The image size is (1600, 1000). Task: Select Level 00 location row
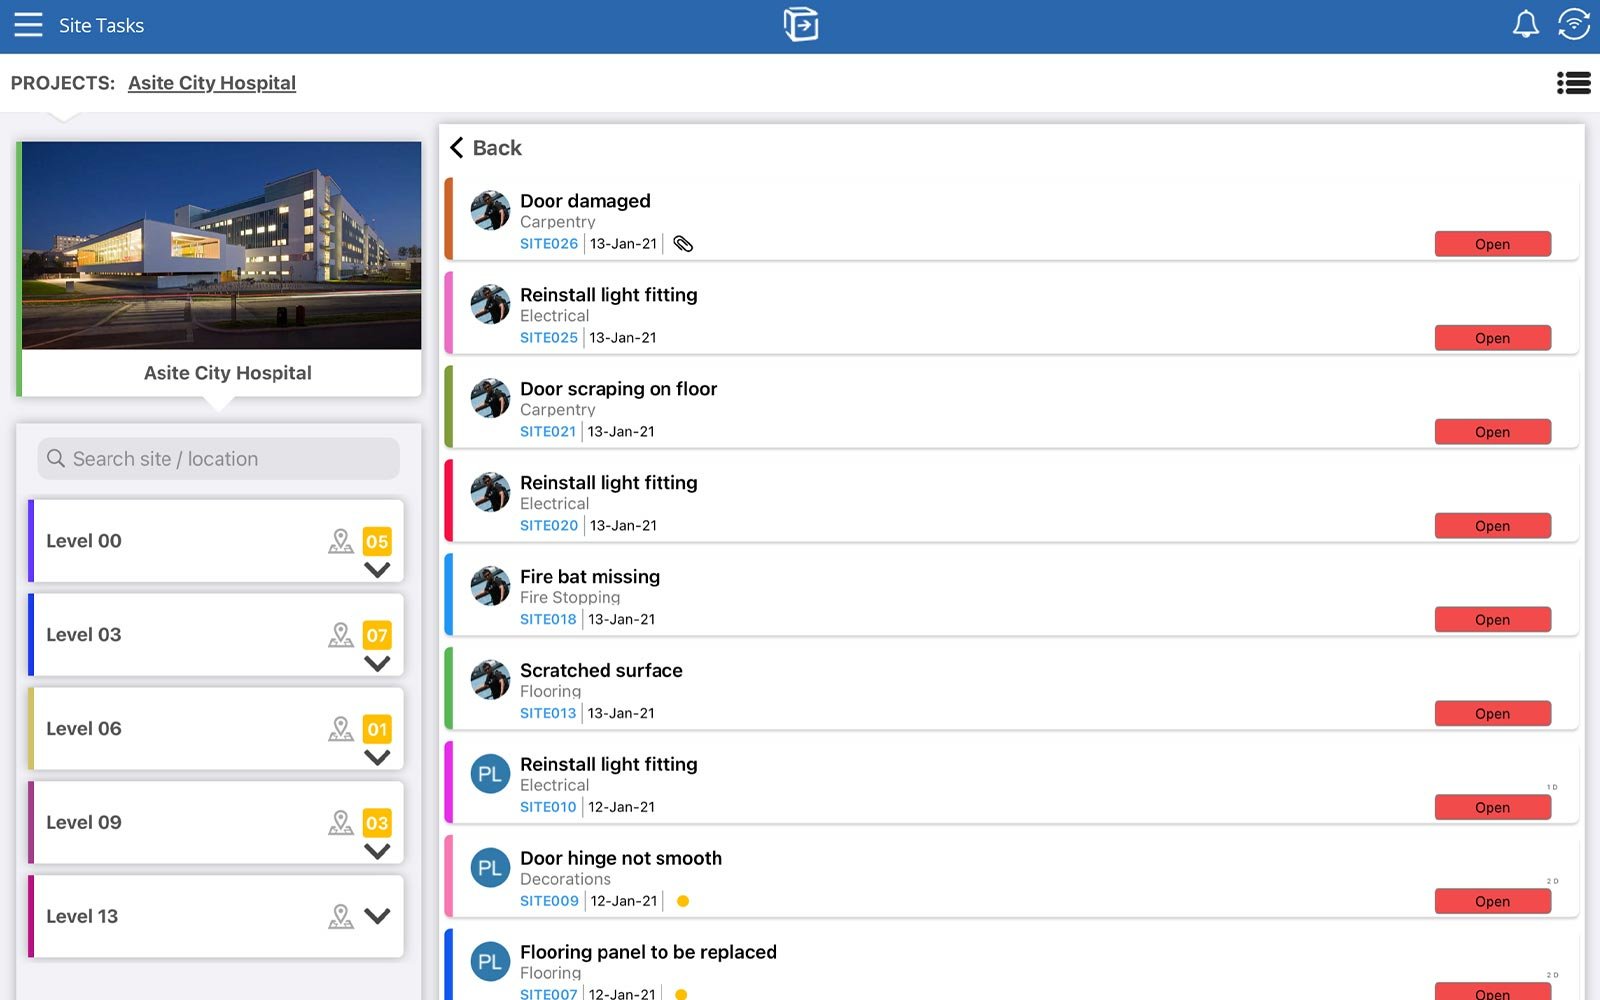(216, 541)
